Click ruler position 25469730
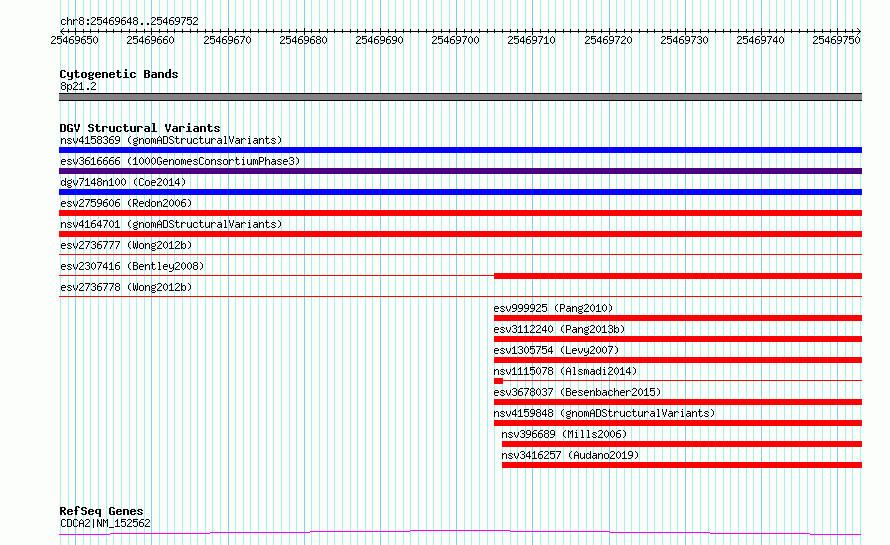This screenshot has width=890, height=545. pyautogui.click(x=684, y=40)
